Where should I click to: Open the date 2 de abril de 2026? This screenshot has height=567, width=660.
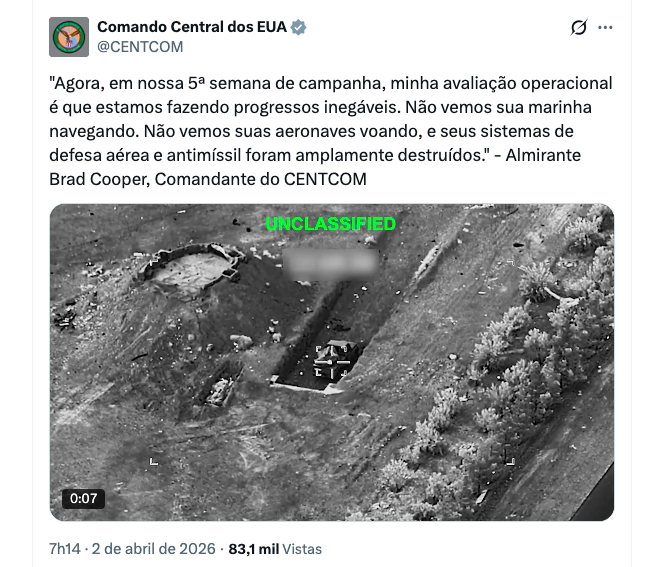coord(154,549)
